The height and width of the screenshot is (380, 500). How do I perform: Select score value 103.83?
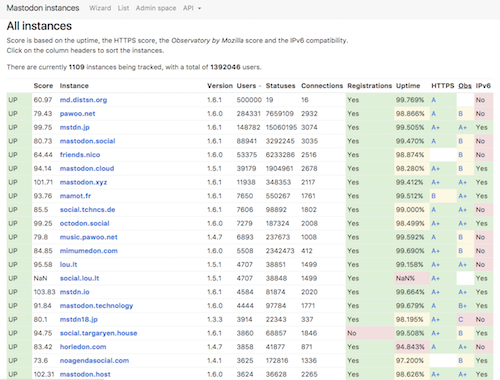point(44,292)
